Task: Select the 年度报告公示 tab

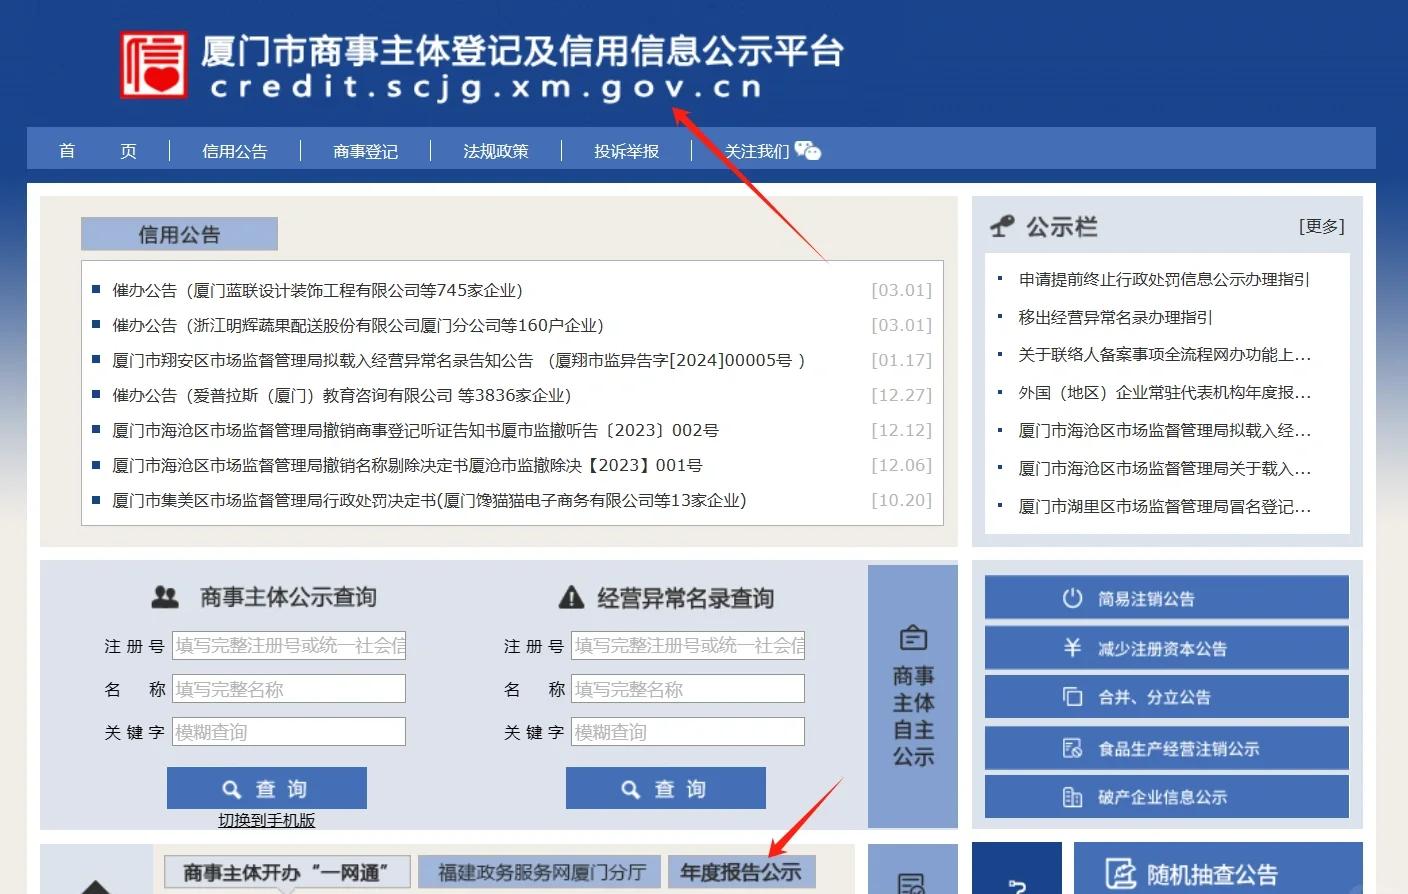Action: 741,872
